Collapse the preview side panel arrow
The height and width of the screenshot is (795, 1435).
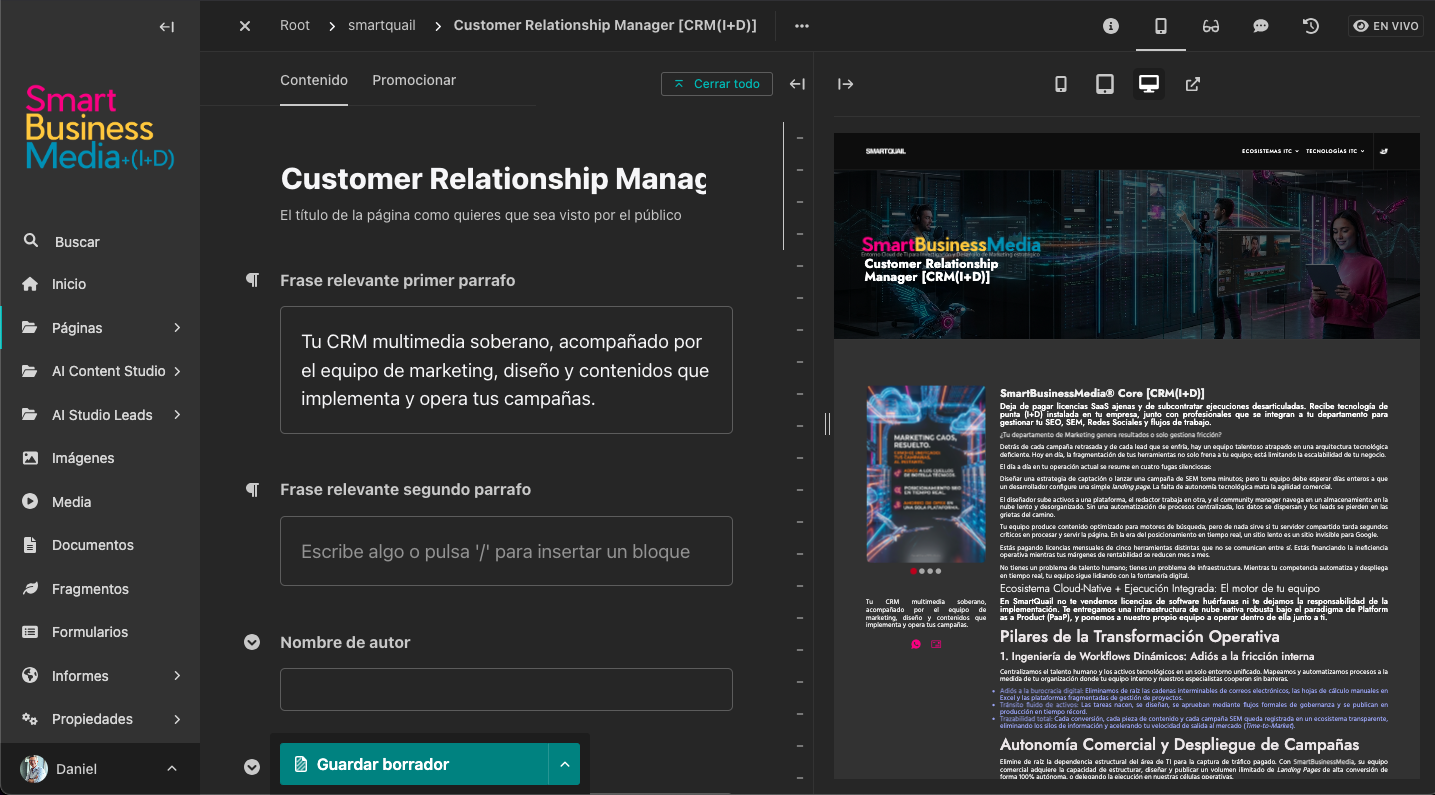pyautogui.click(x=846, y=84)
